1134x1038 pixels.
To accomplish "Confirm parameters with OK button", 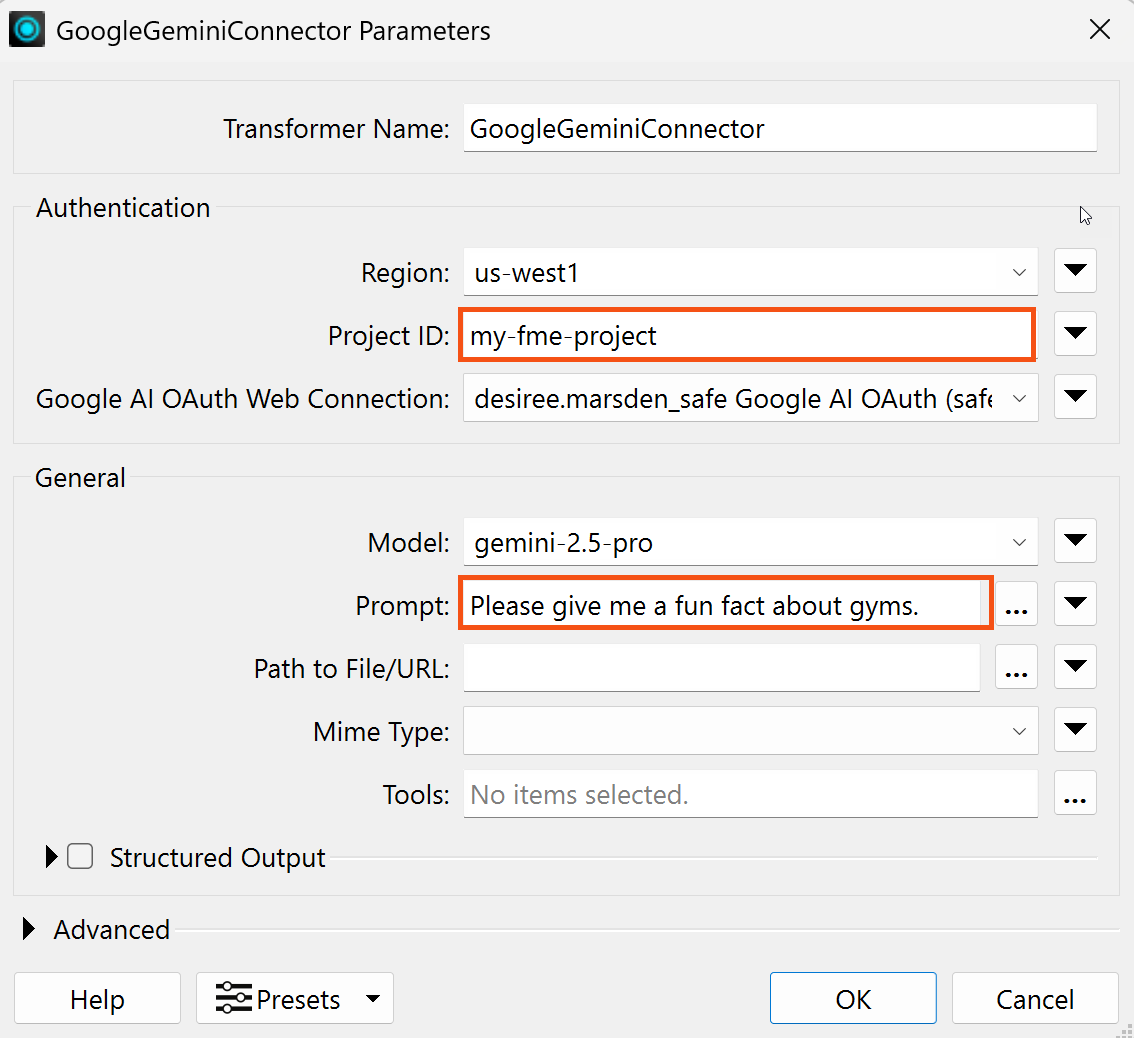I will 853,998.
